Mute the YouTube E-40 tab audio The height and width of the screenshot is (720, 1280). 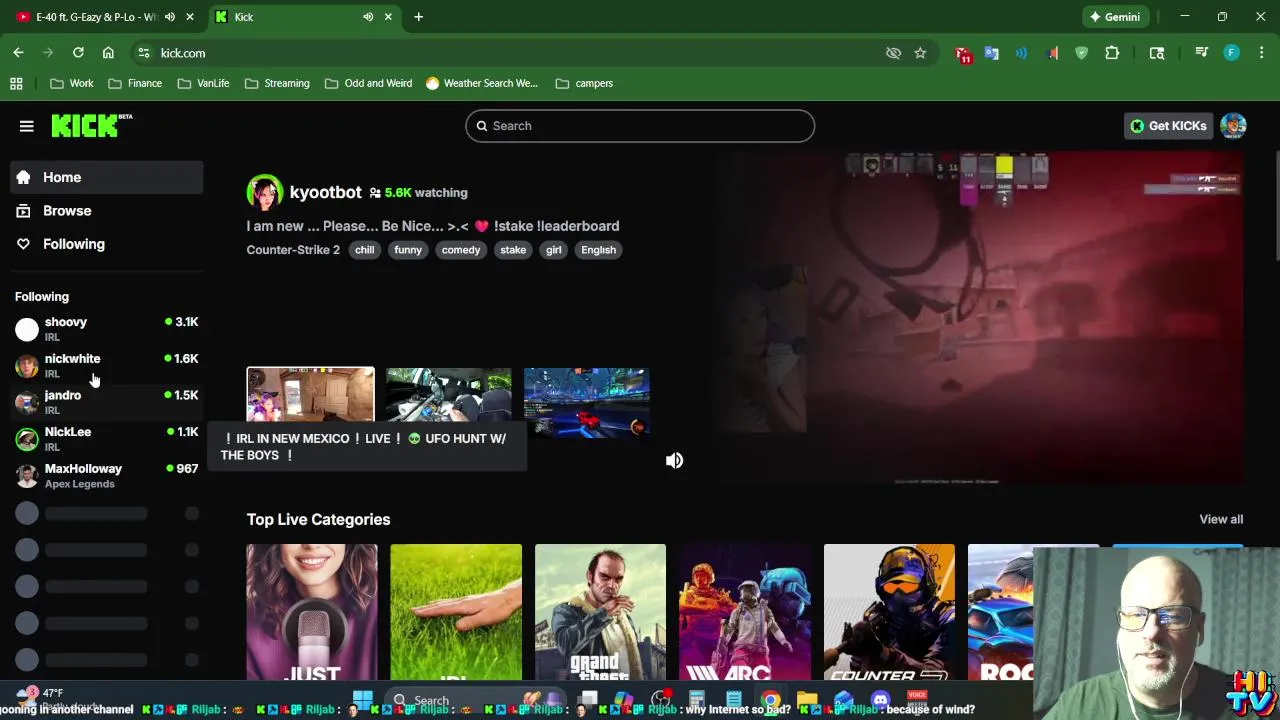(x=170, y=17)
